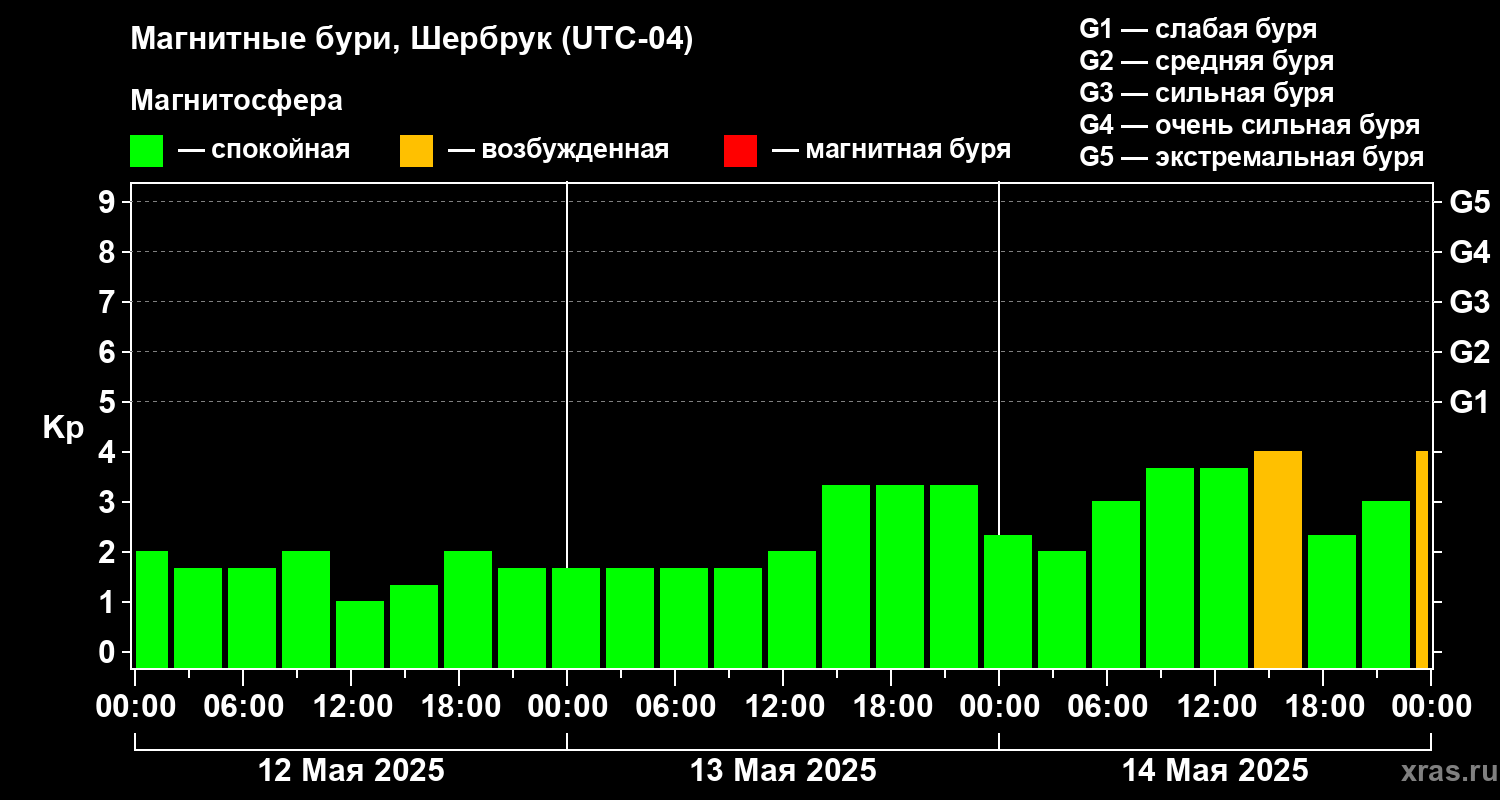This screenshot has width=1500, height=800.
Task: Click the 'G4' label on the right axis
Action: coord(1470,252)
